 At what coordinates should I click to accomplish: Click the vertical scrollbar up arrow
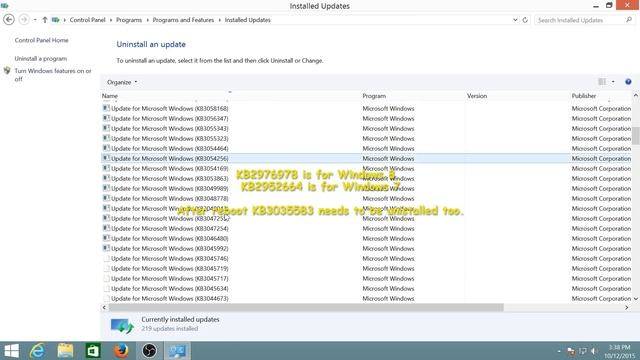pyautogui.click(x=636, y=95)
